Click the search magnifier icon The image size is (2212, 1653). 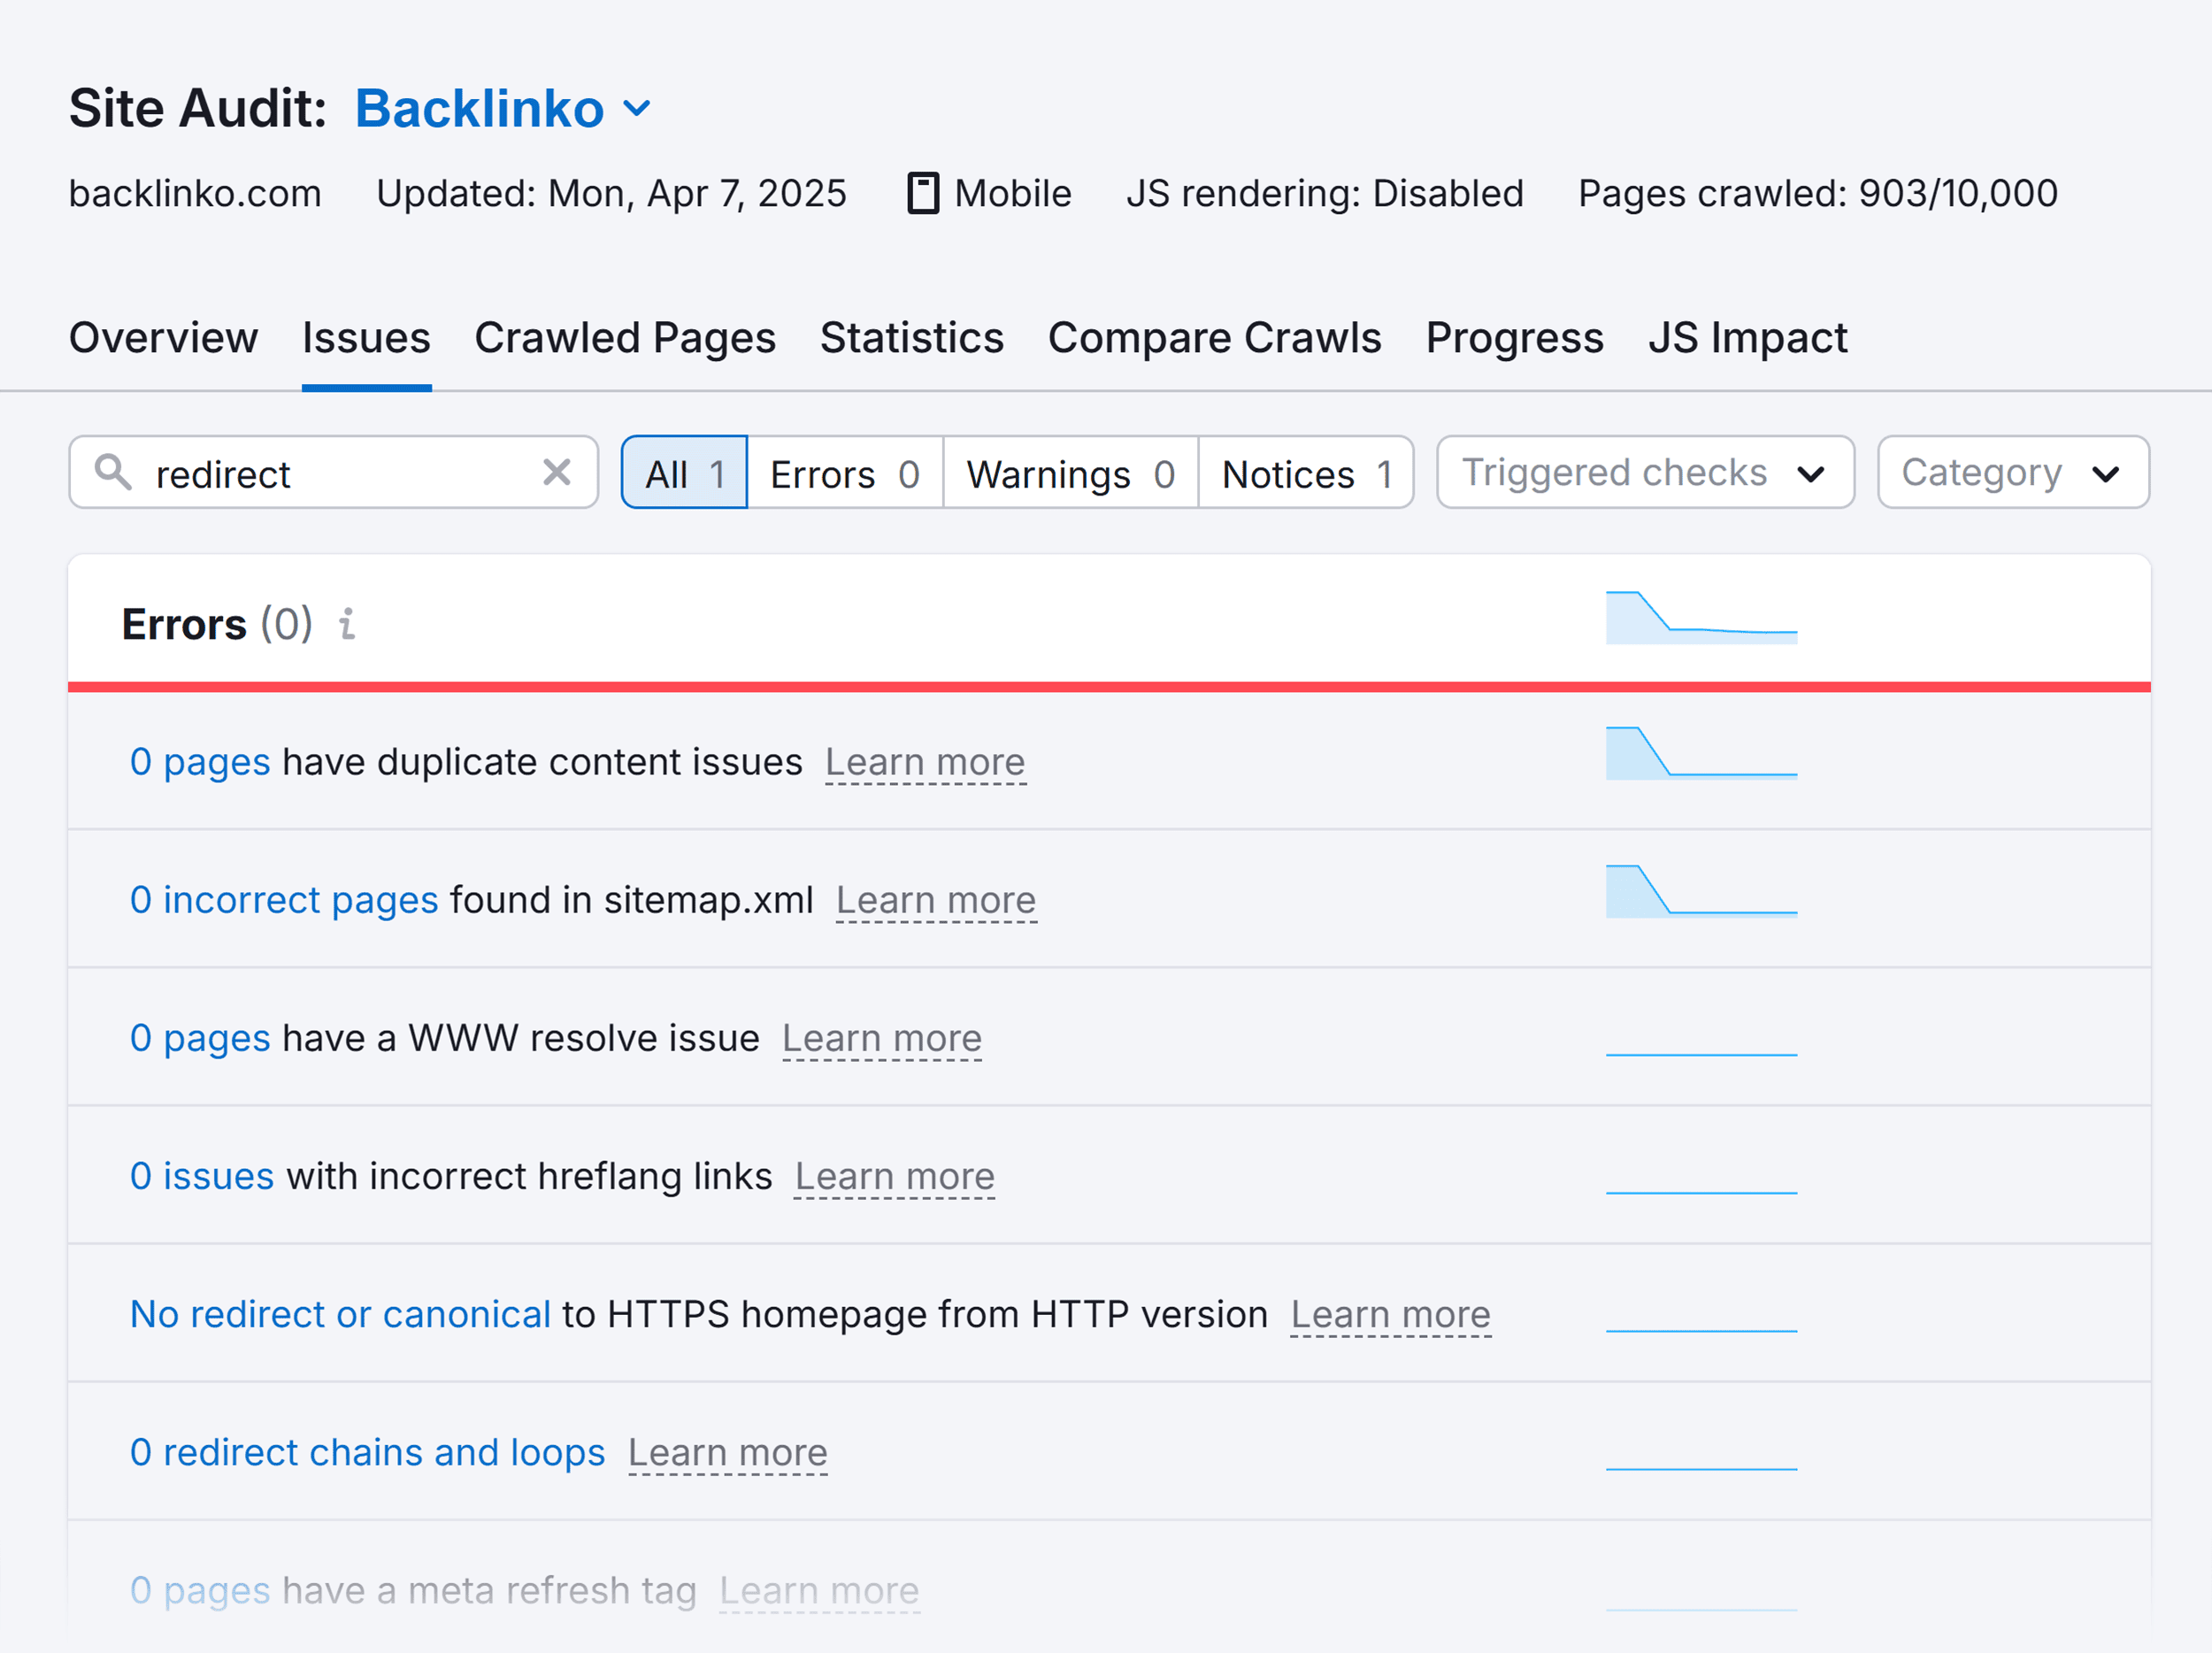tap(113, 472)
